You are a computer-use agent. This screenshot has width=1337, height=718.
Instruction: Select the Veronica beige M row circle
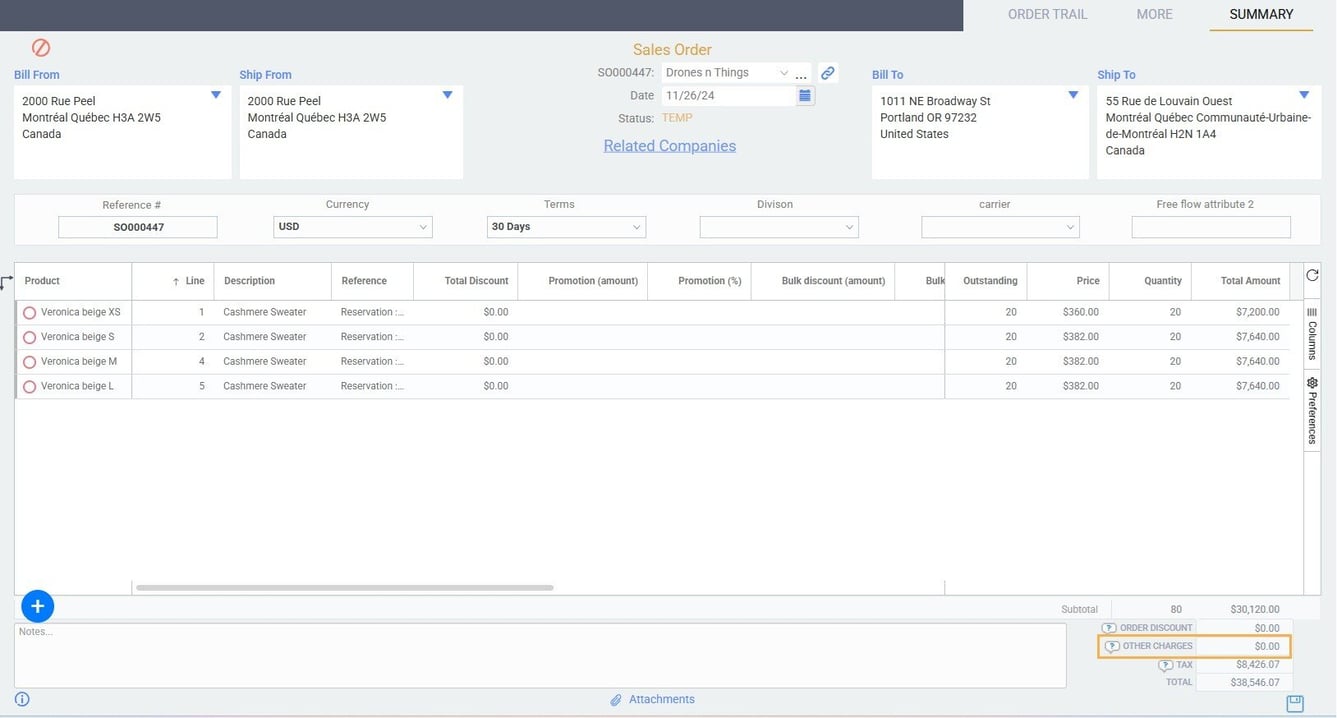click(29, 362)
